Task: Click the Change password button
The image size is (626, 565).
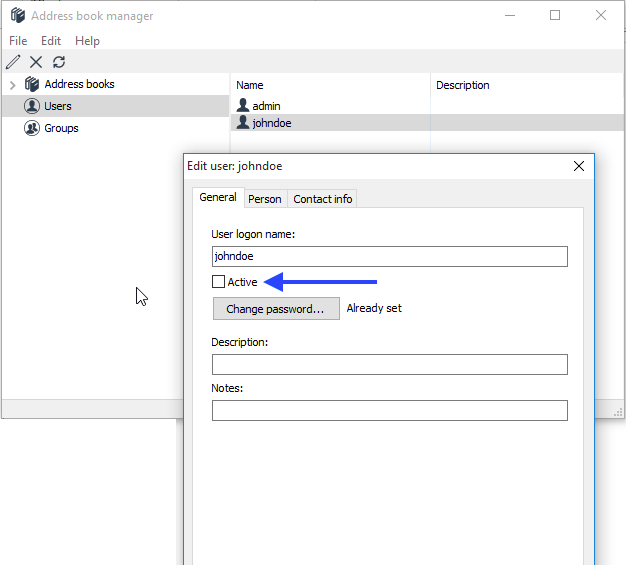Action: 276,309
